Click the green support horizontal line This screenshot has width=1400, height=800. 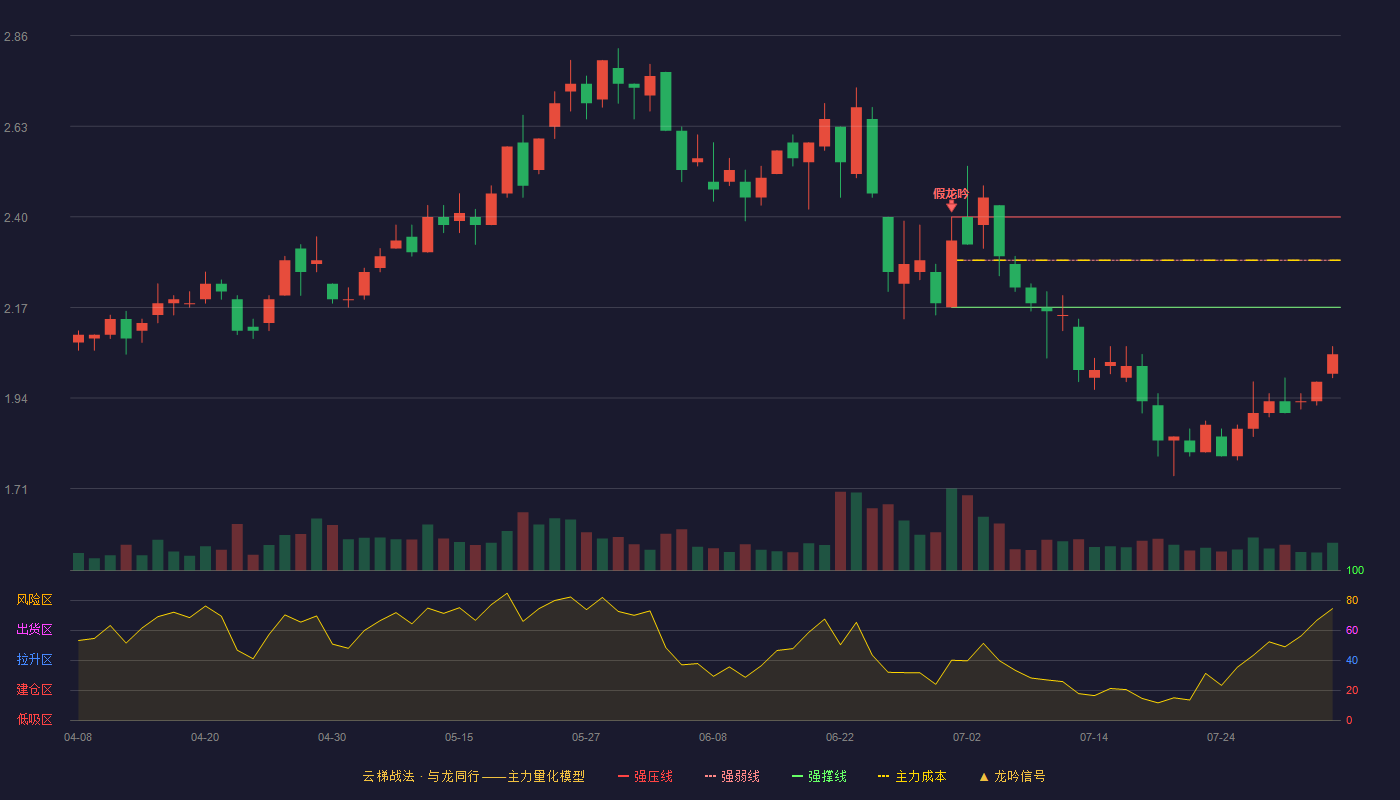1148,307
